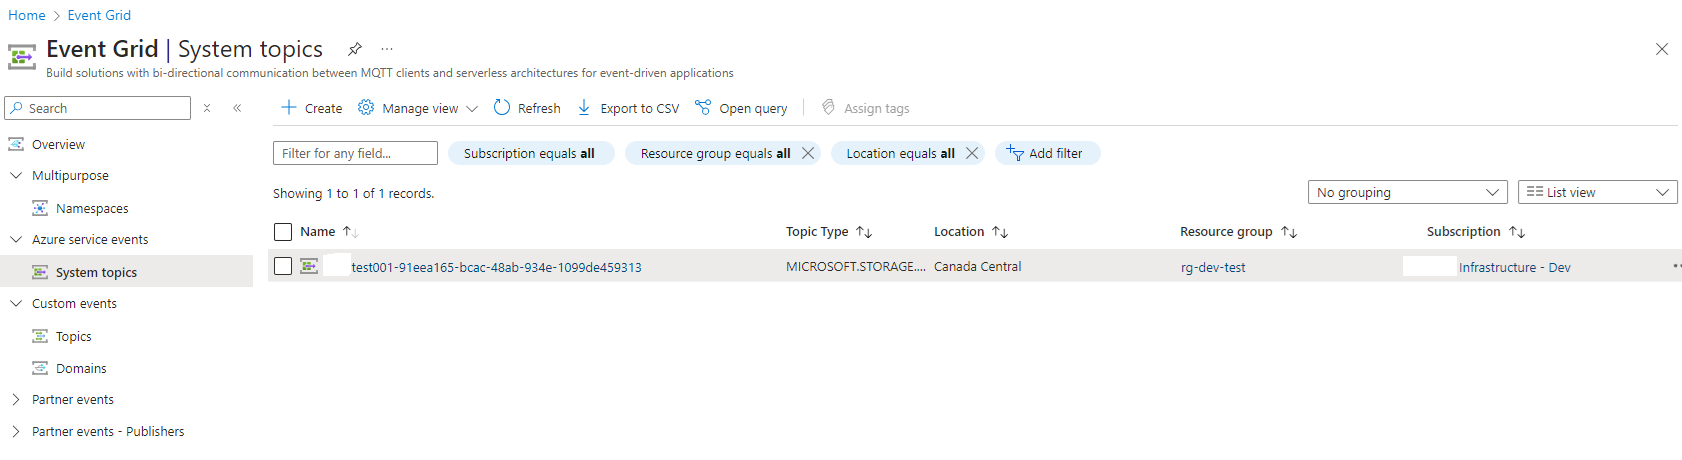Collapse the Azure service events section
1682x460 pixels.
pos(16,239)
